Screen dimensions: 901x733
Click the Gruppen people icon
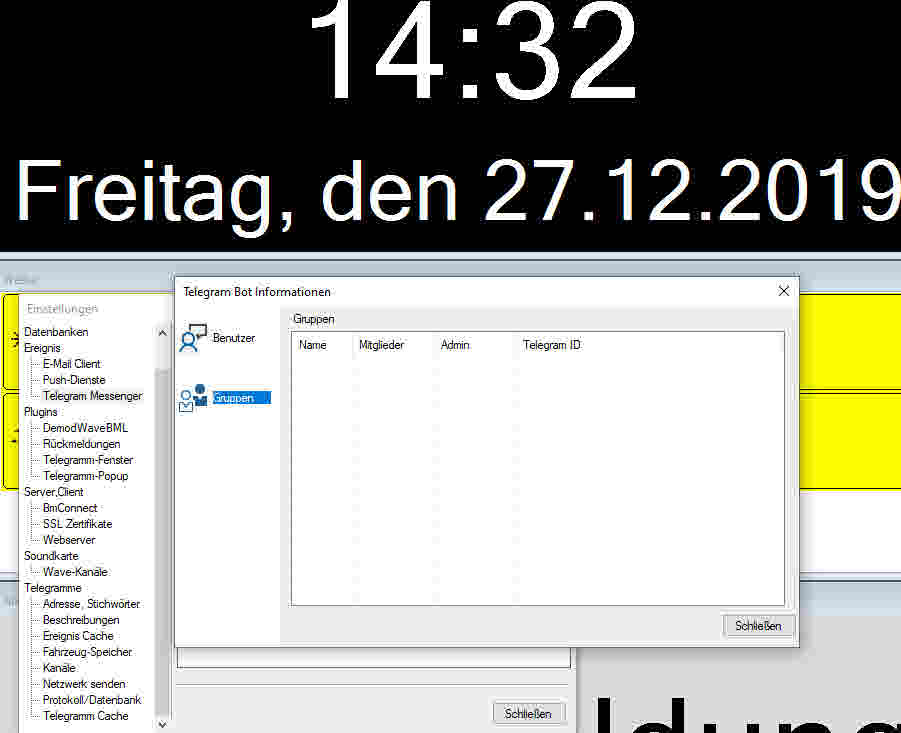click(193, 397)
